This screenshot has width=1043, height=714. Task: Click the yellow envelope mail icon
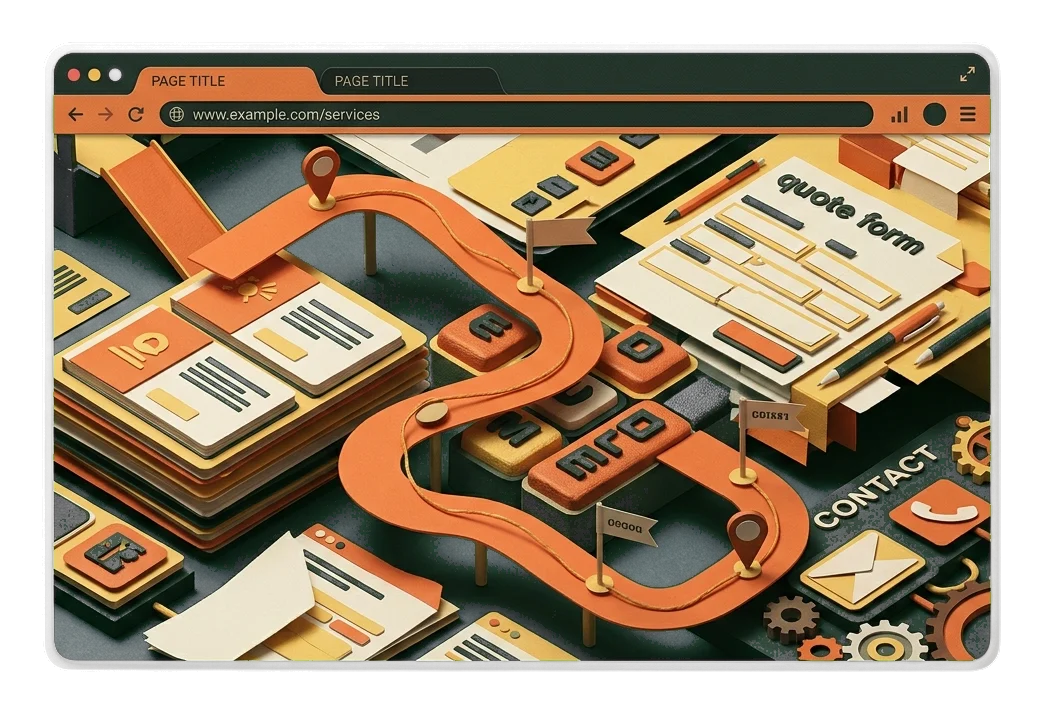[861, 570]
